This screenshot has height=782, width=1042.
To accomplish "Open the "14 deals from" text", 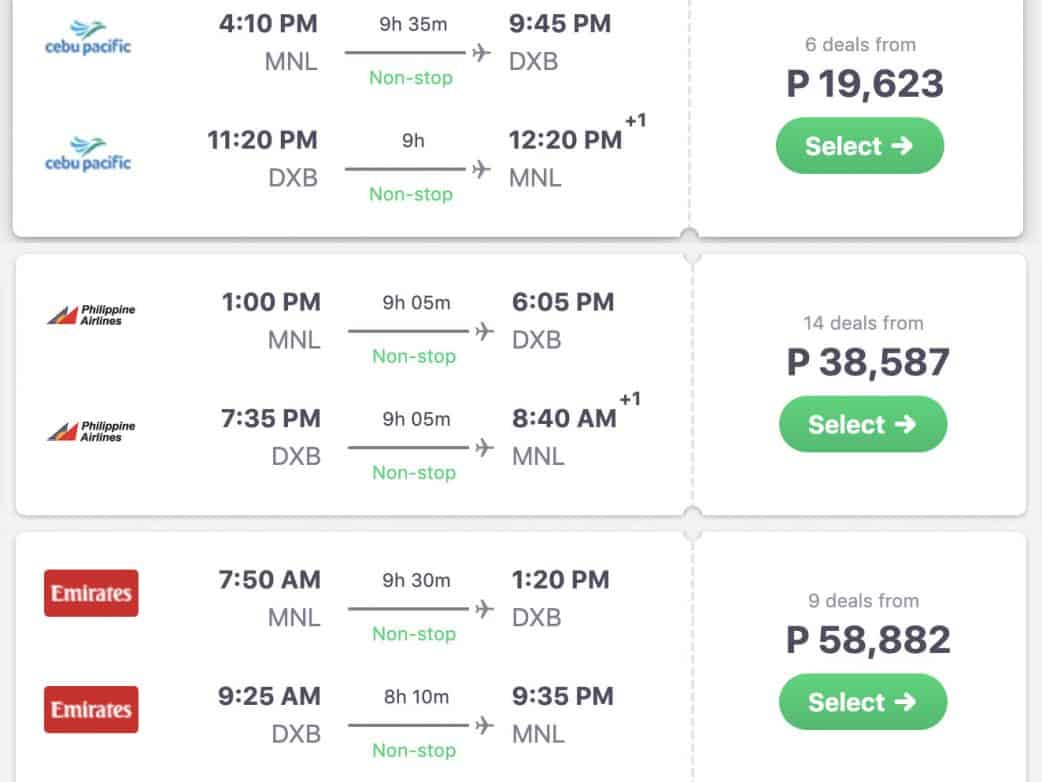I will [863, 323].
